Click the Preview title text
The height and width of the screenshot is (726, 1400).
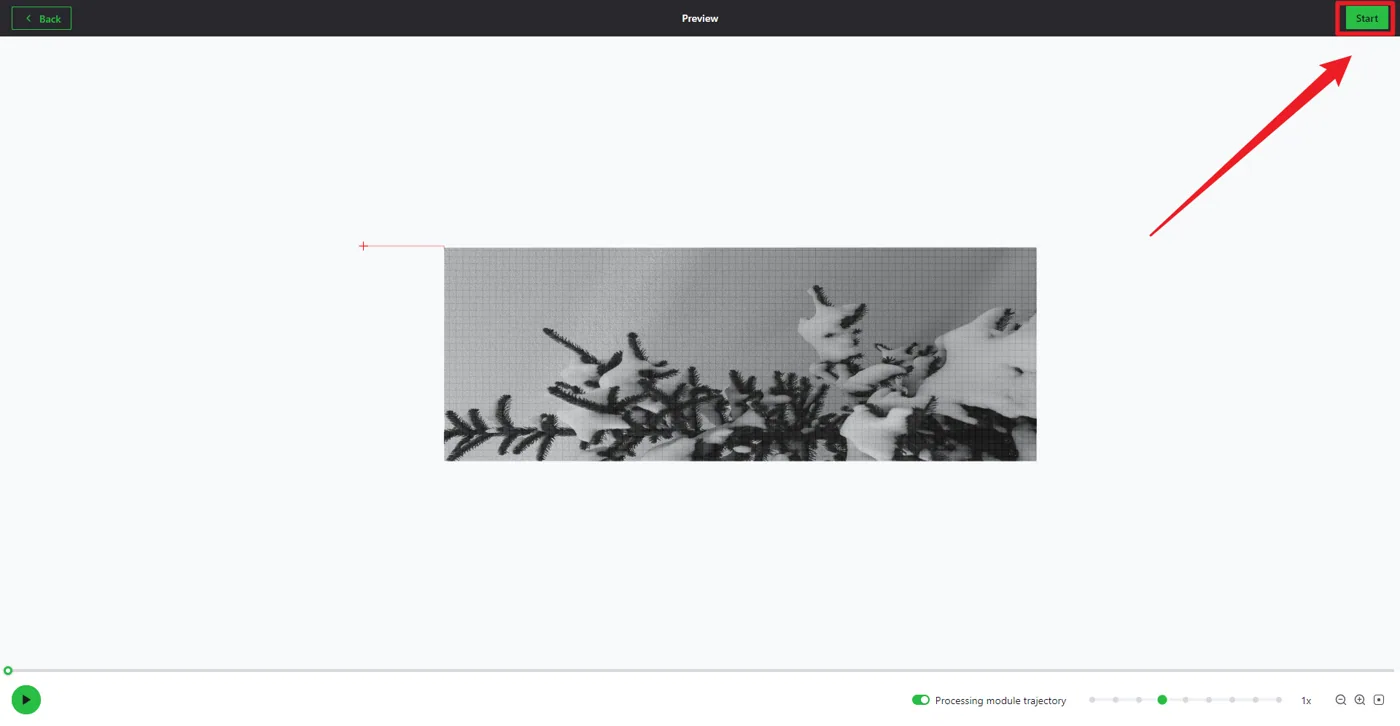click(x=700, y=18)
